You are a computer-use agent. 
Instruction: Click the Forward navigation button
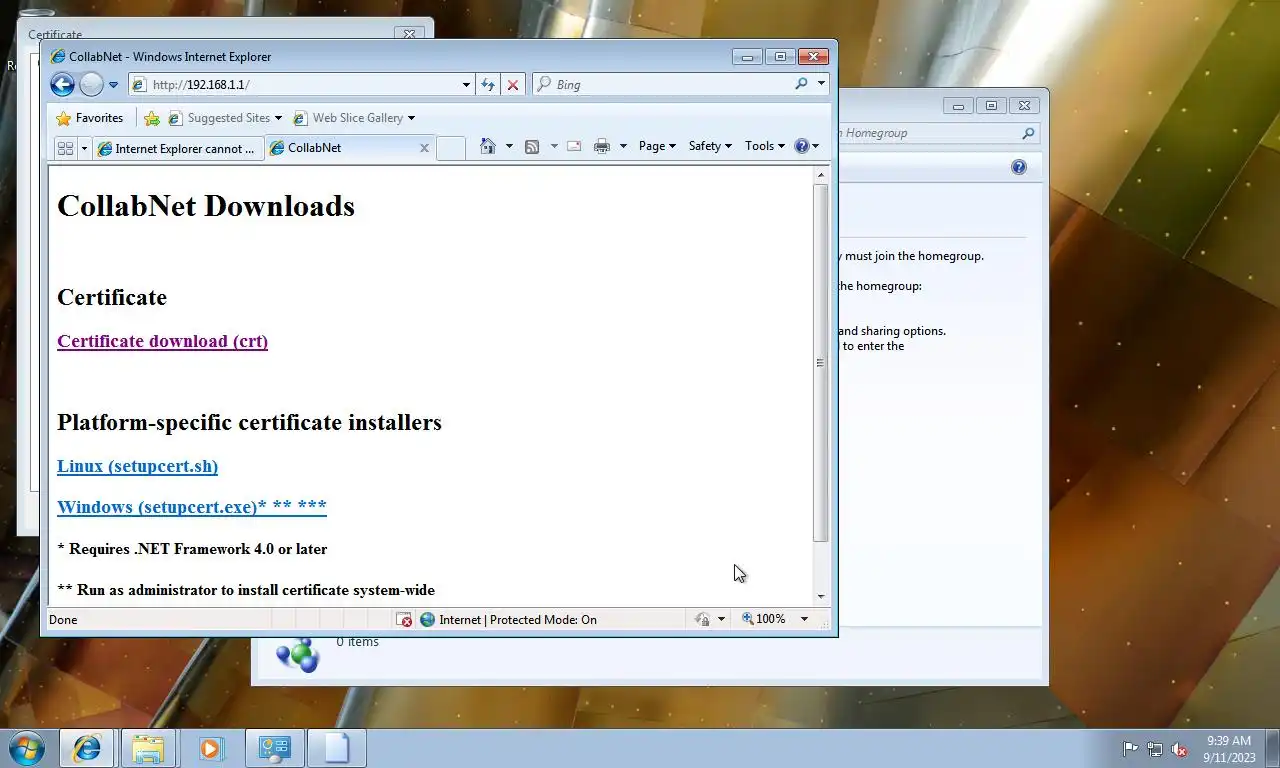(x=91, y=85)
